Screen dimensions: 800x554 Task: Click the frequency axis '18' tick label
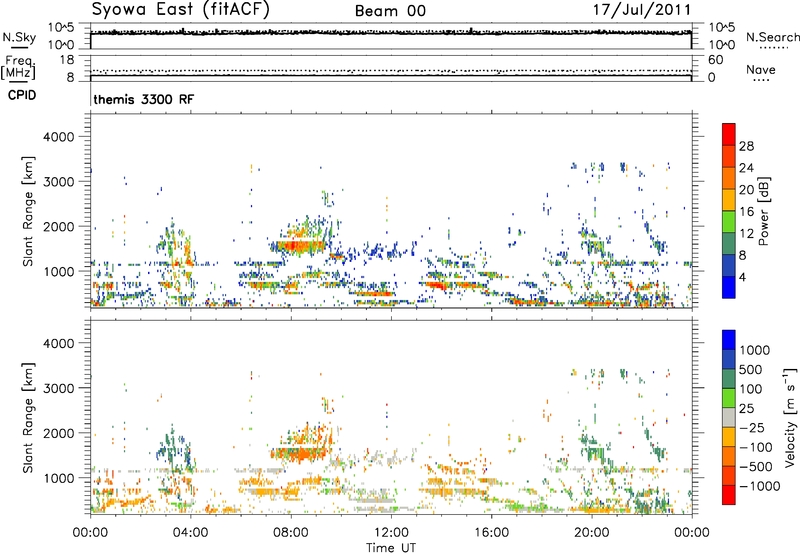(67, 60)
